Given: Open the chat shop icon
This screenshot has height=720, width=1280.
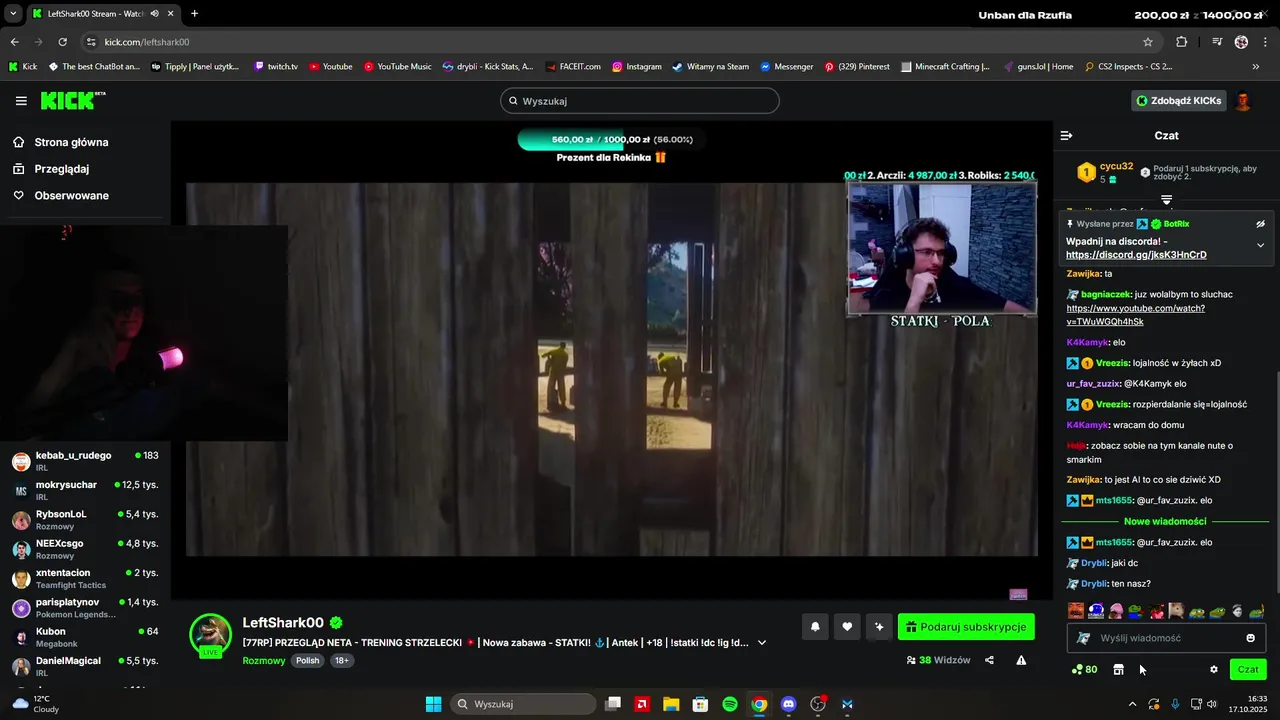Looking at the screenshot, I should [1118, 669].
